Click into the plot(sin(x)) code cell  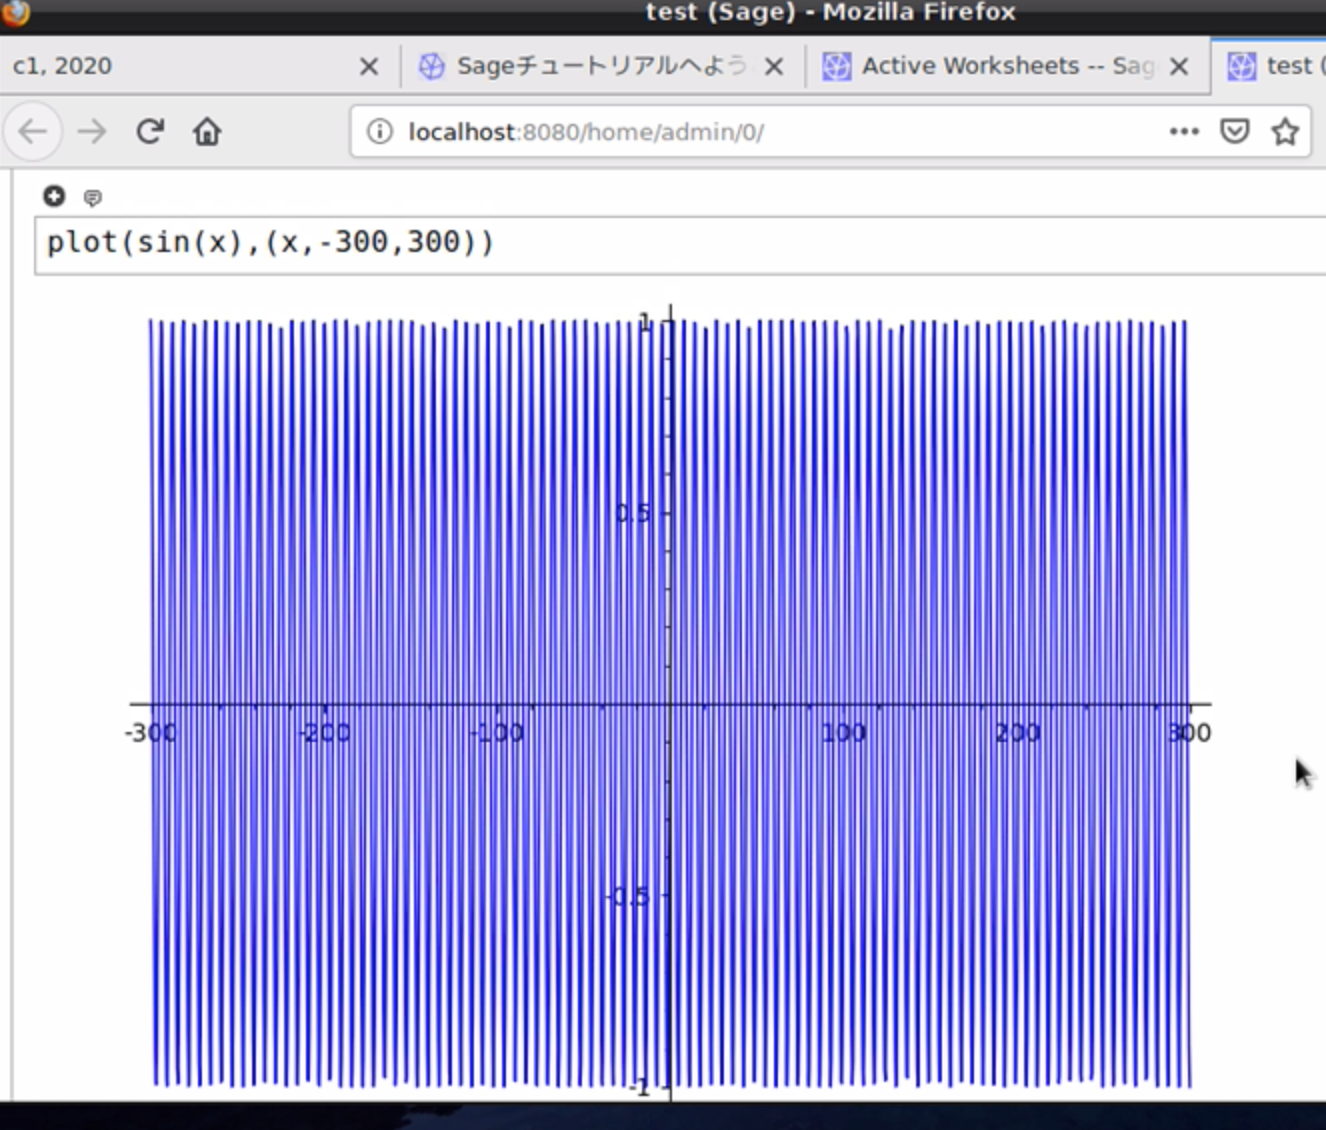tap(680, 244)
